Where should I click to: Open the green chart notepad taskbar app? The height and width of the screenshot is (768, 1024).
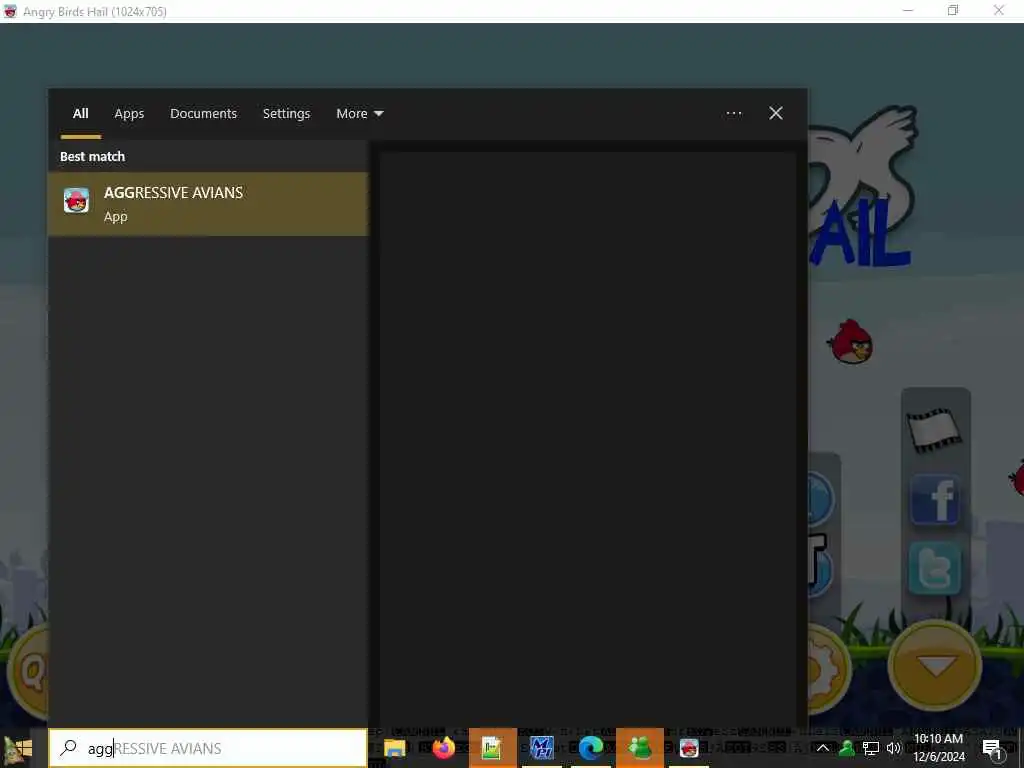coord(492,748)
